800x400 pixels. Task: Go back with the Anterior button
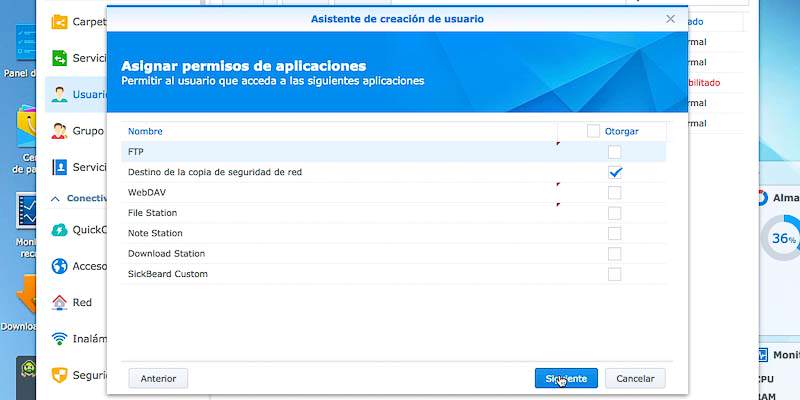point(158,379)
